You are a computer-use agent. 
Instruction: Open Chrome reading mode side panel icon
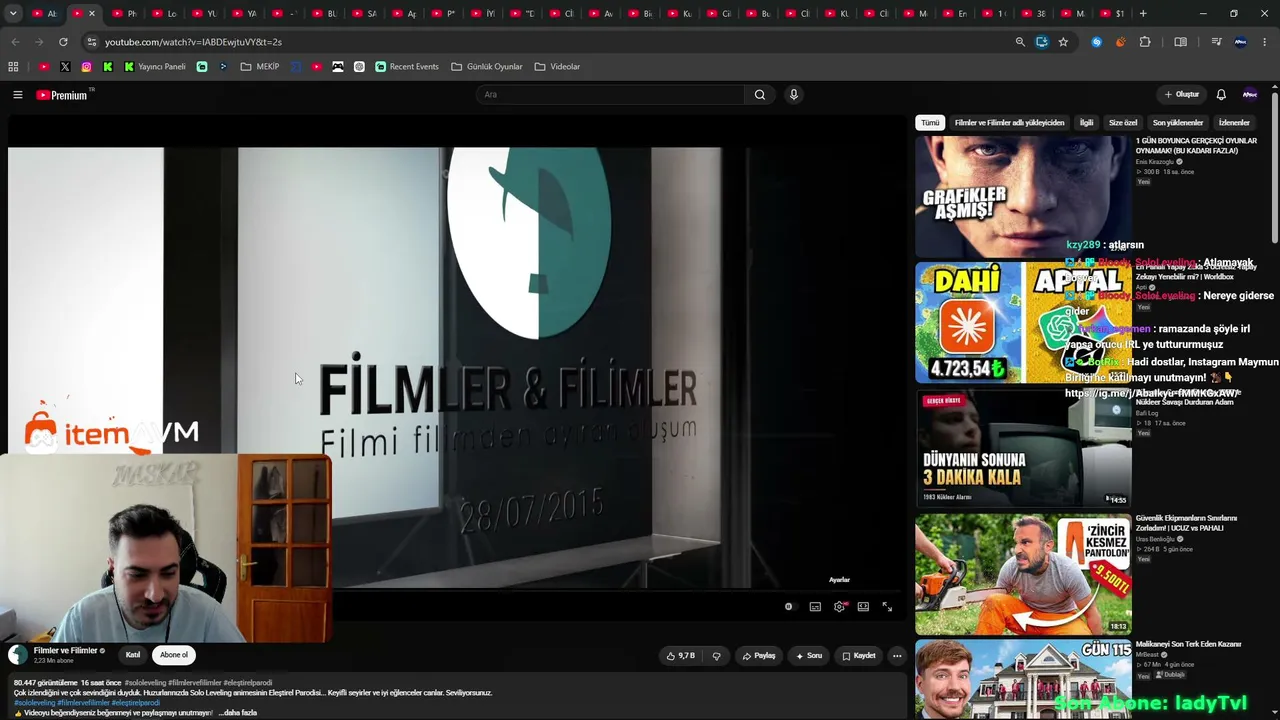1181,42
